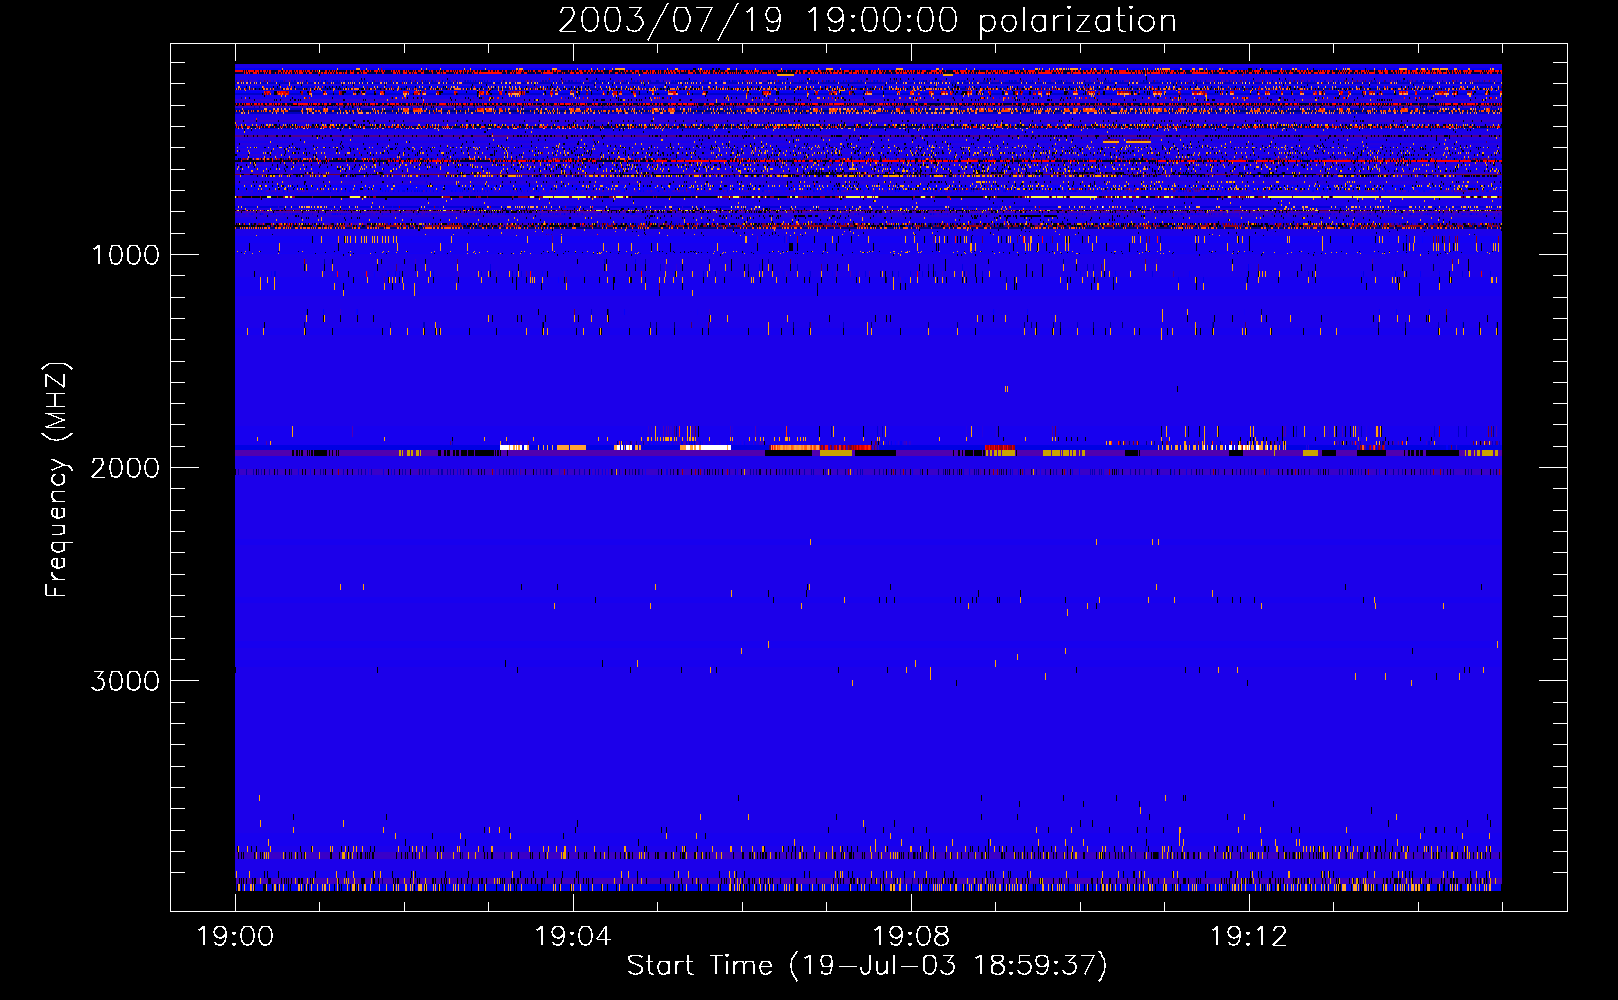Click the 1000 frequency tick label
Image resolution: width=1618 pixels, height=1000 pixels.
point(125,255)
